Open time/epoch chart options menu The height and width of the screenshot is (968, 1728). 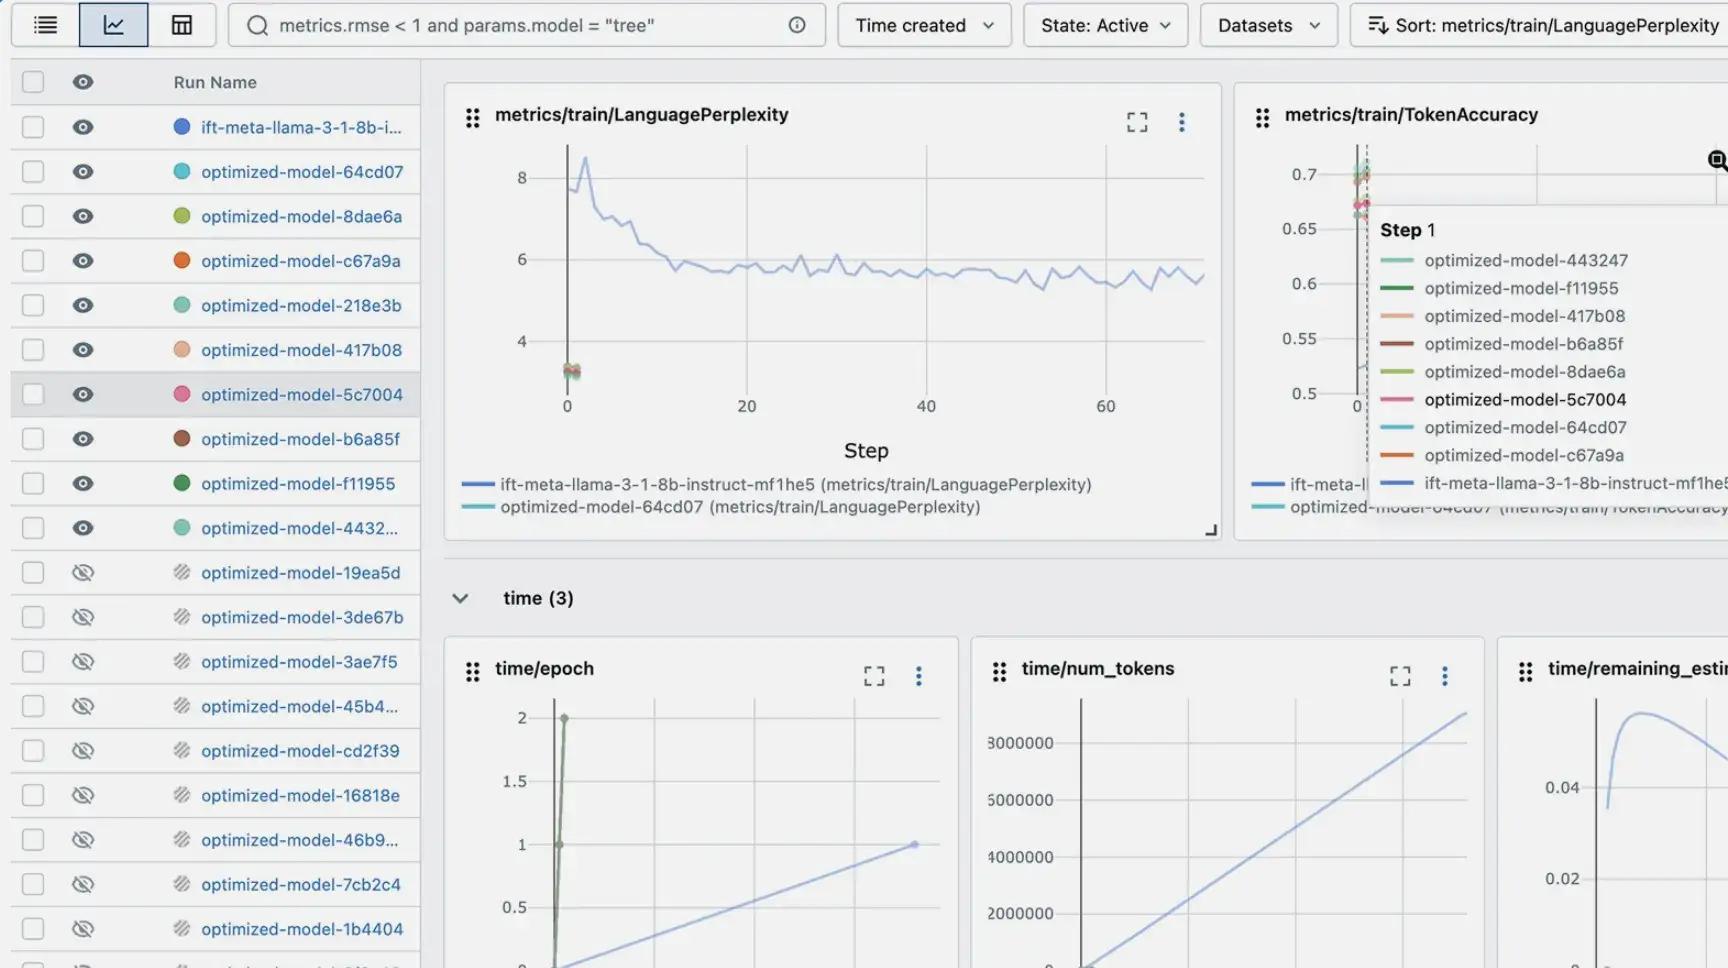(919, 676)
